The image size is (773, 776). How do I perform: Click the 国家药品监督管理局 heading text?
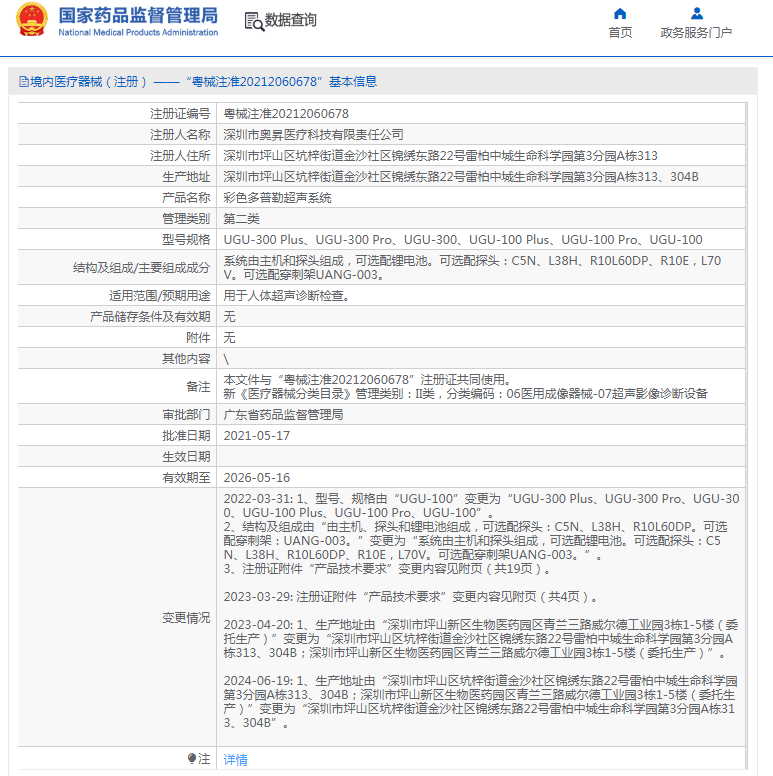(x=138, y=15)
